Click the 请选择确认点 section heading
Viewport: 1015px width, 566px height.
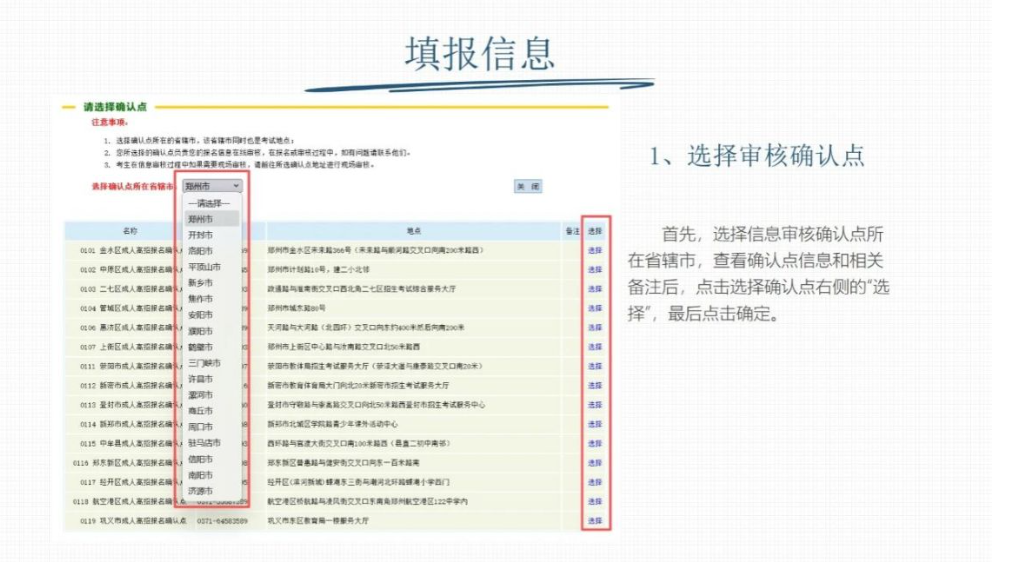tap(115, 107)
